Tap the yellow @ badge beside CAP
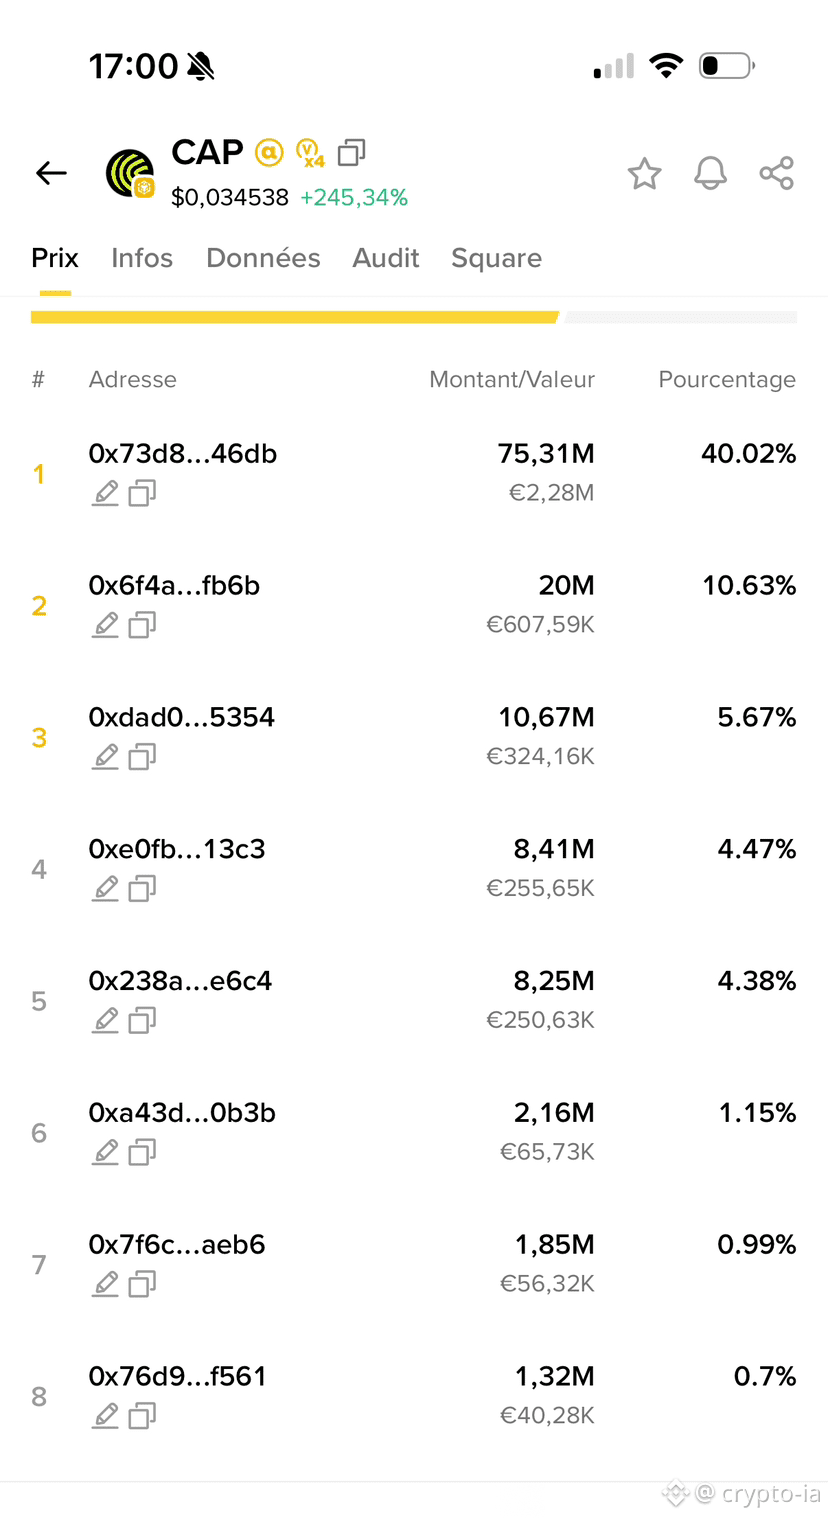This screenshot has height=1518, width=828. 270,153
